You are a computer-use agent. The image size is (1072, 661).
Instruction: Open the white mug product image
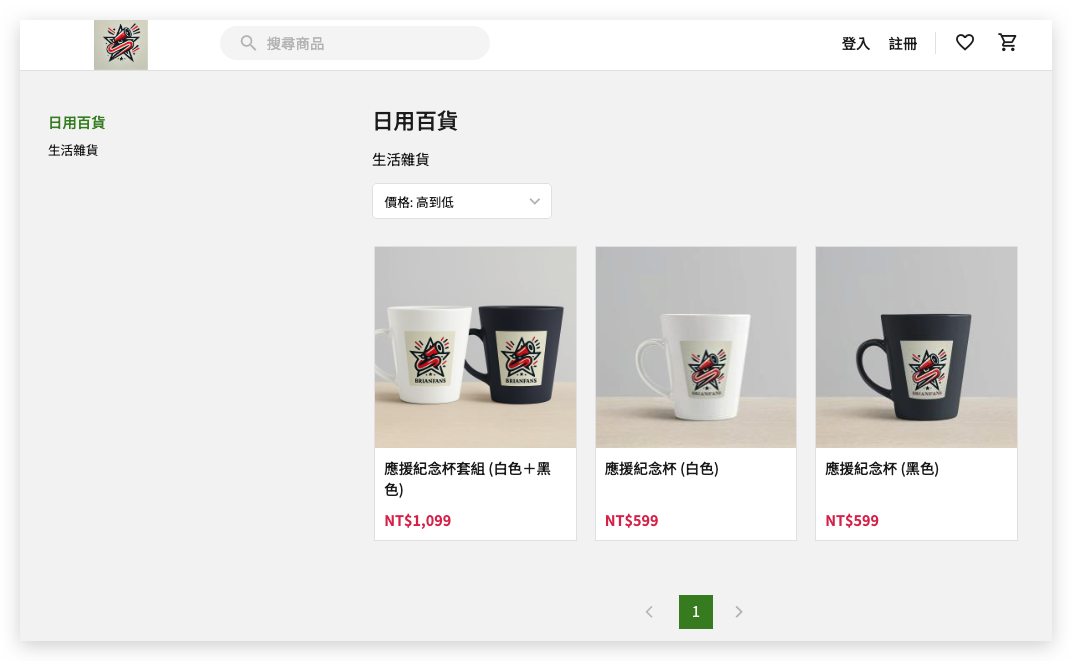tap(695, 347)
